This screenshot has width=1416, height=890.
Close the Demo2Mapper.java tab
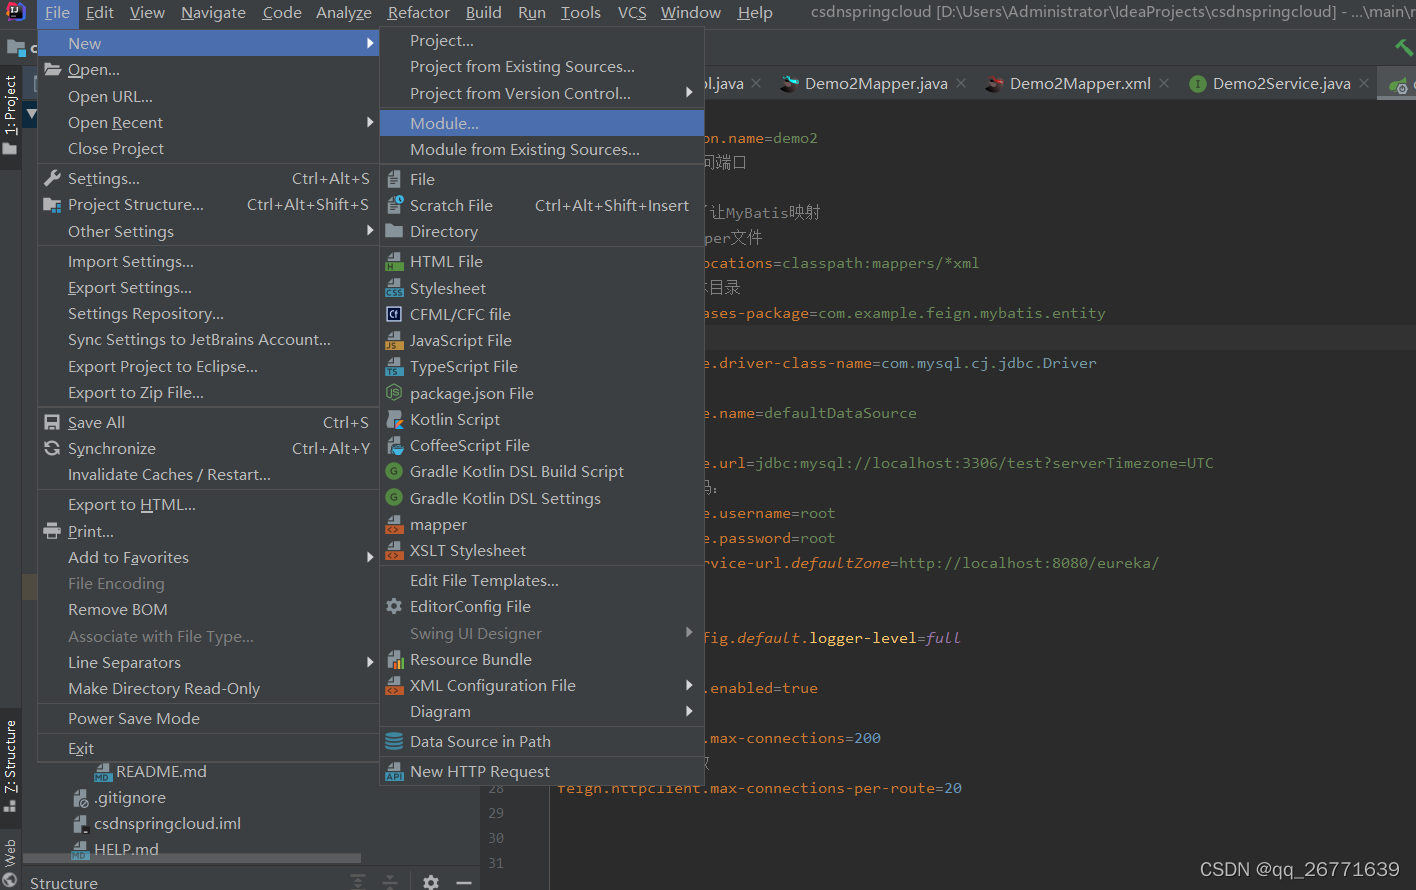pyautogui.click(x=959, y=83)
